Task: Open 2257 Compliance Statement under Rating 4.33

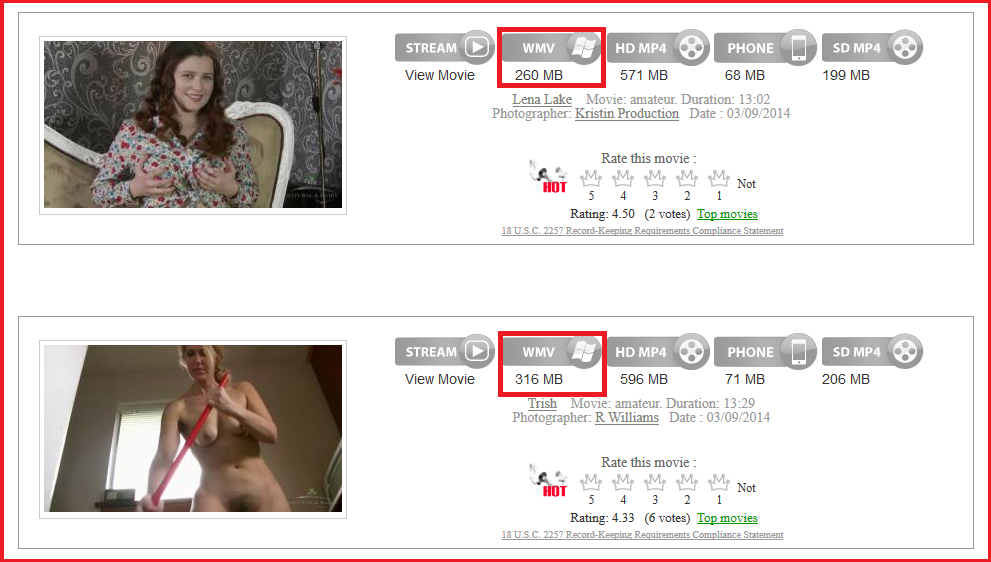Action: [x=642, y=535]
